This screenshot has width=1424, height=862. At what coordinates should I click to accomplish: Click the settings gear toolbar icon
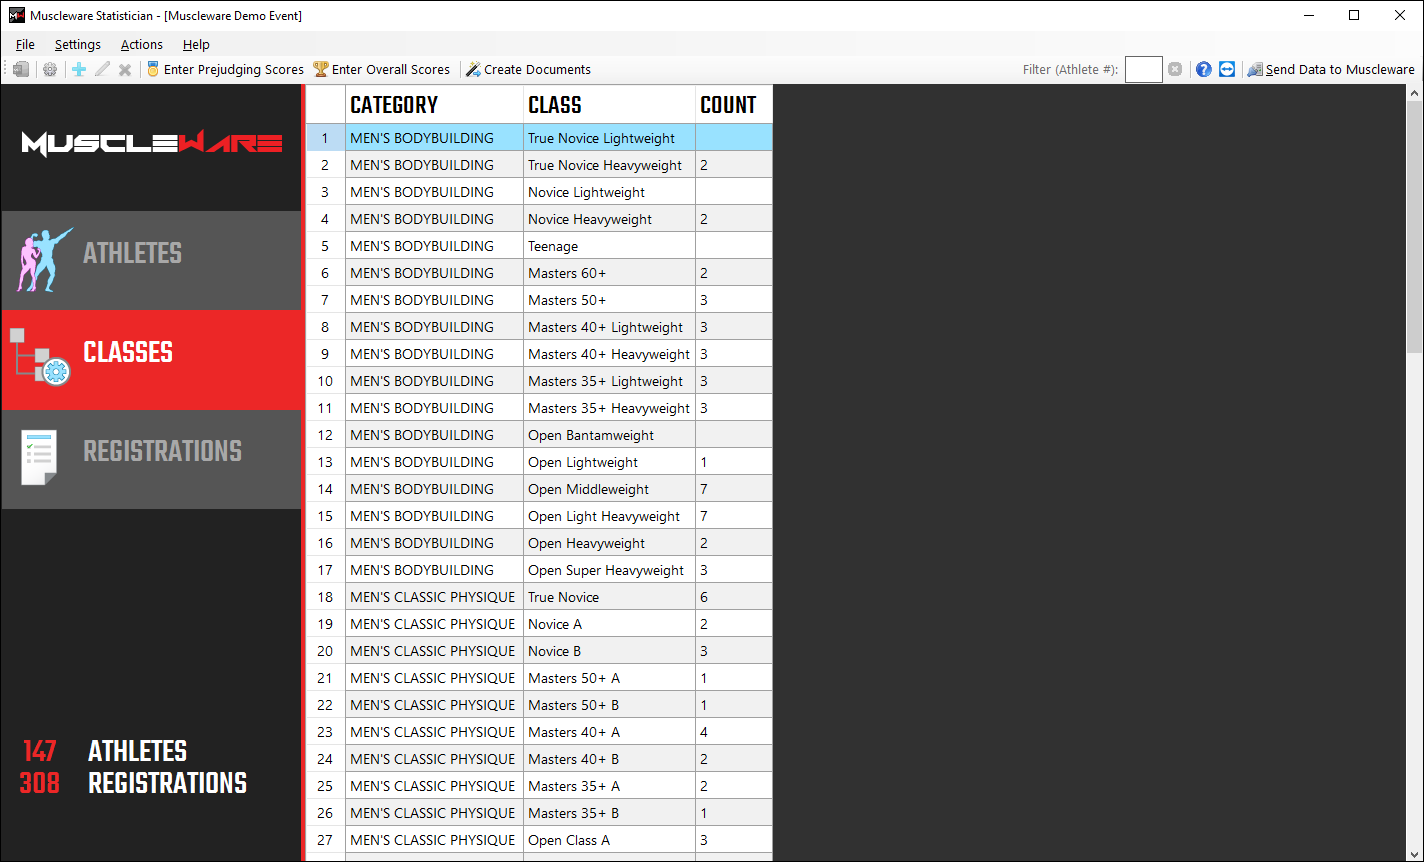[x=49, y=69]
